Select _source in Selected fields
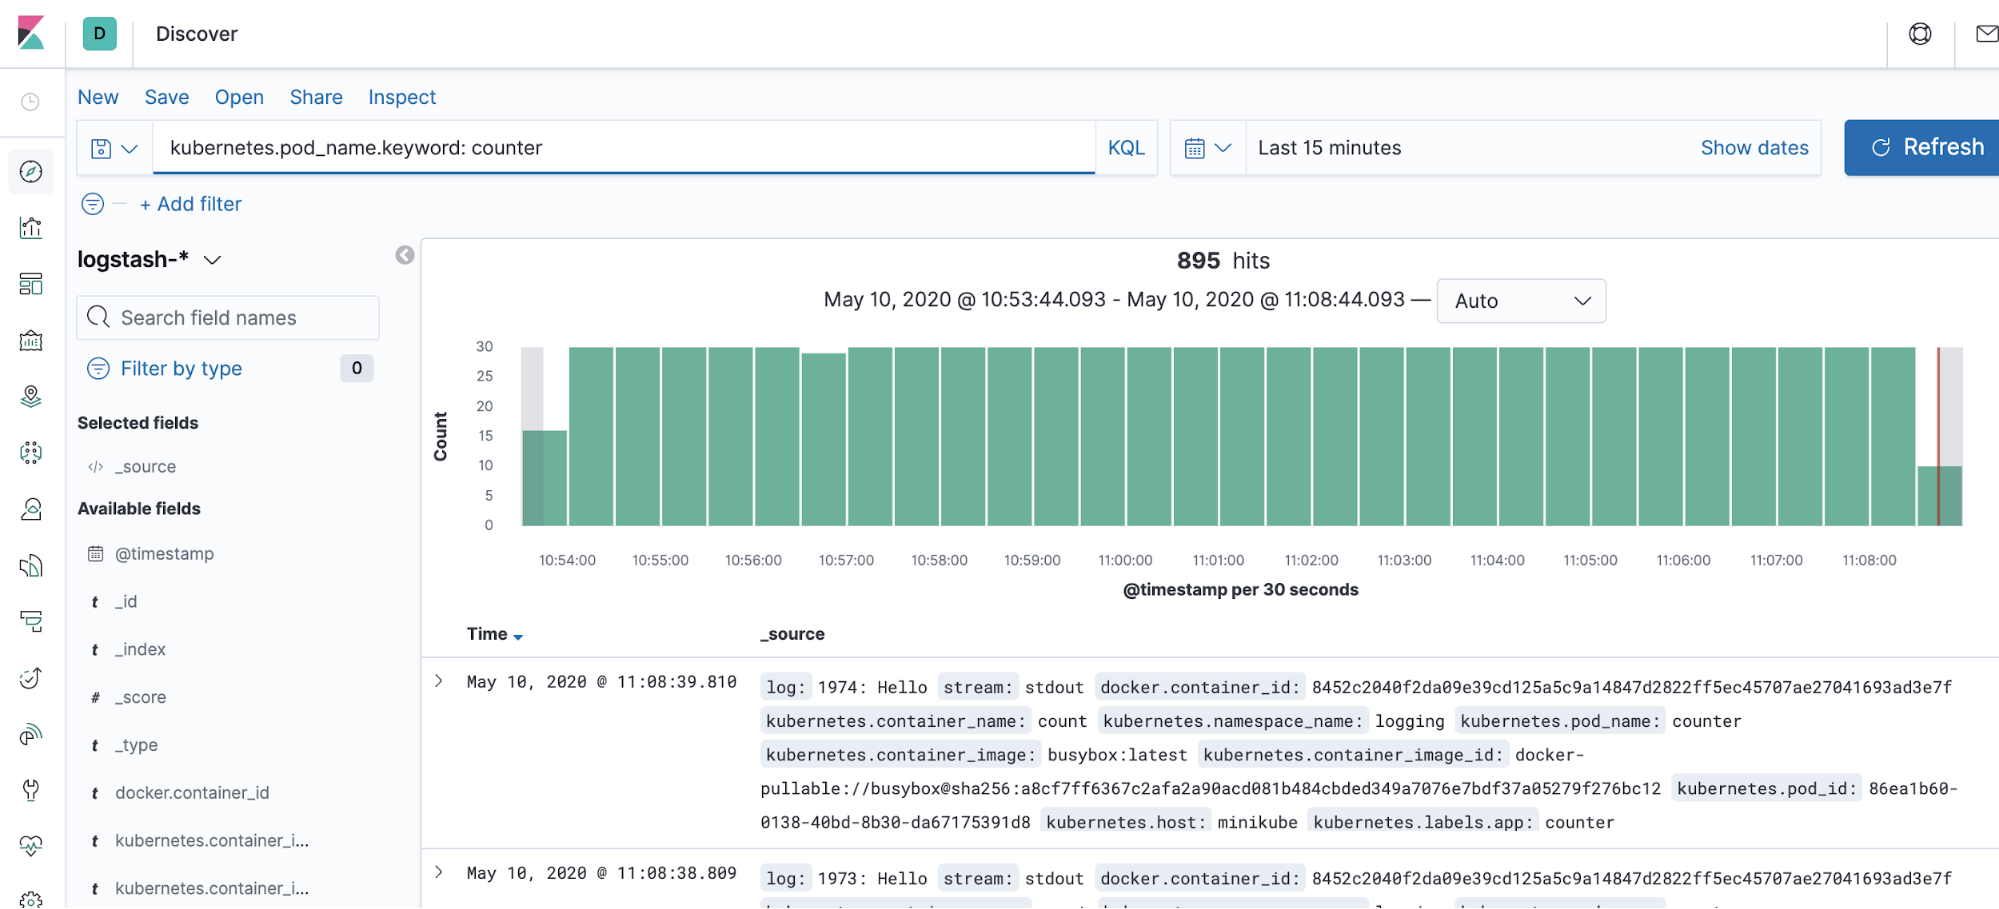Screen dimensions: 1999x909 click(x=145, y=467)
